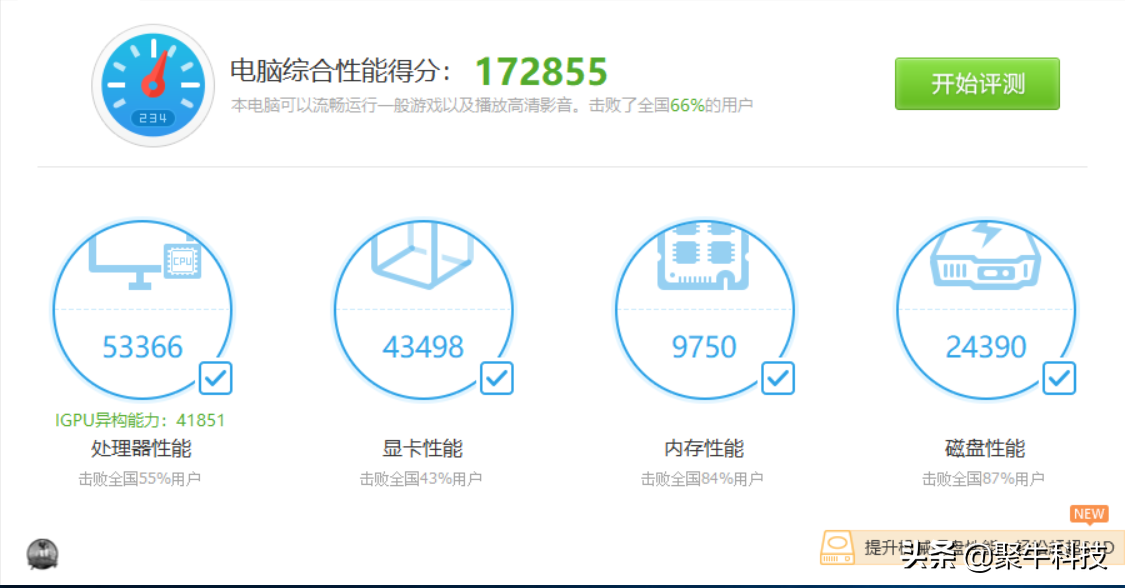
Task: Open the 提升扫描磁盘性能 promo banner
Action: coord(971,548)
